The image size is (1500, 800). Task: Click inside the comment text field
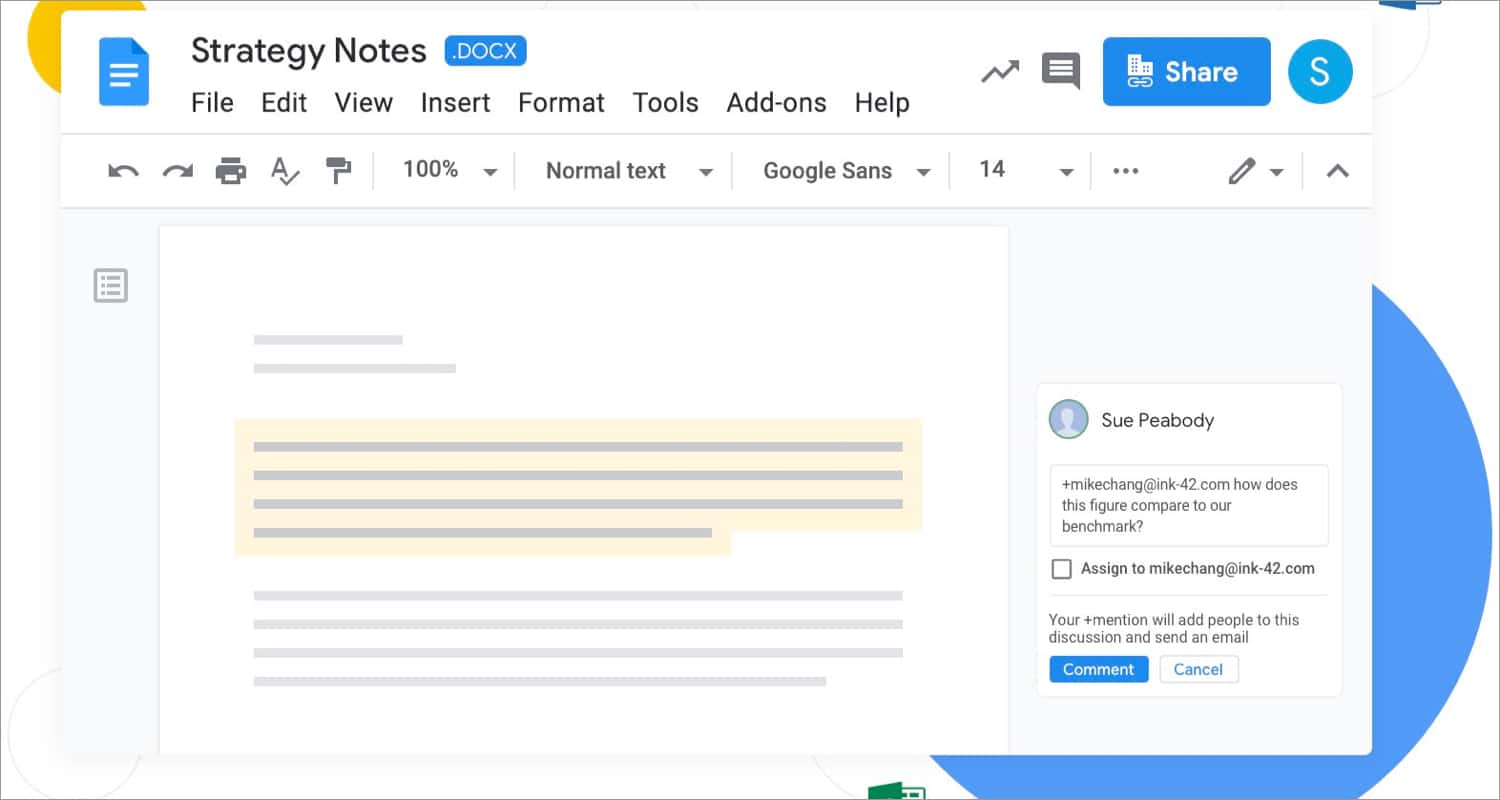click(x=1189, y=505)
